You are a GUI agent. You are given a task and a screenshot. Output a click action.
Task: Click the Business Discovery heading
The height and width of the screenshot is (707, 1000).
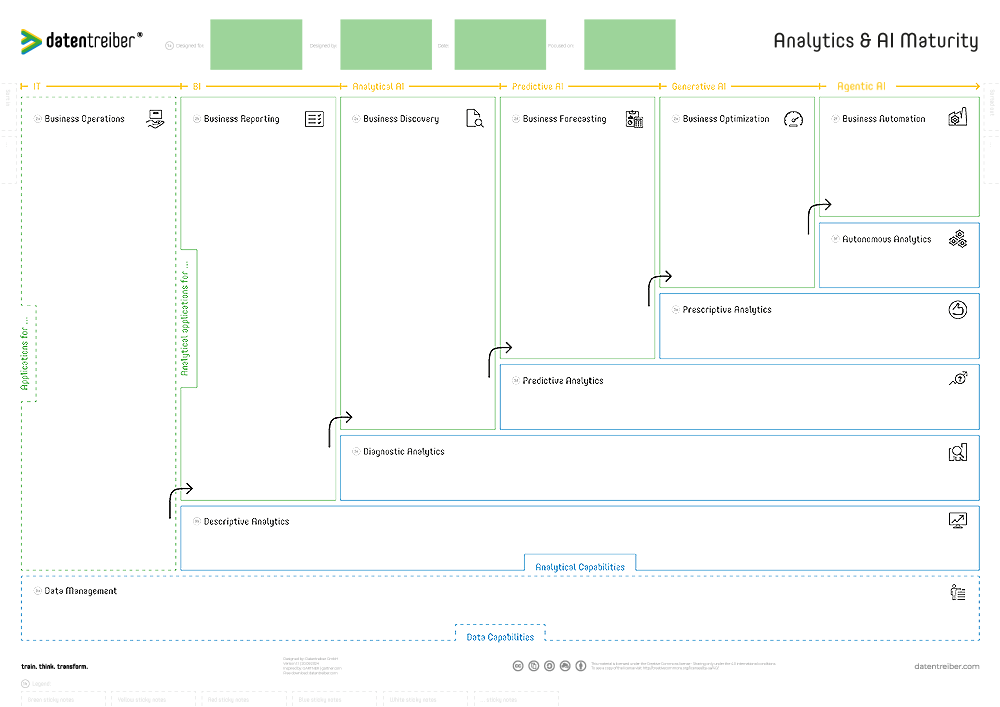[x=401, y=119]
